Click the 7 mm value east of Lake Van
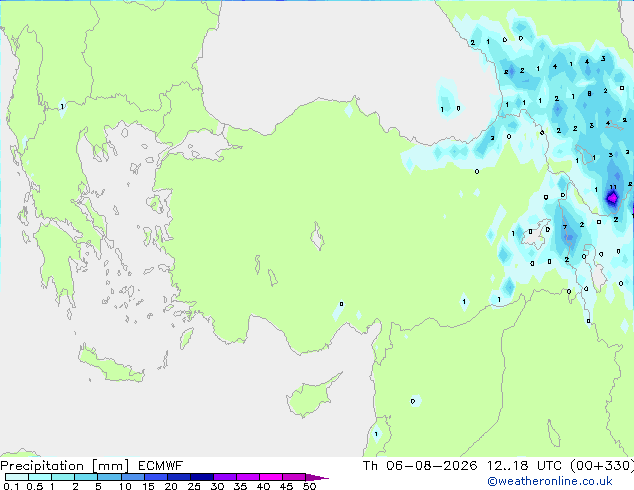The image size is (634, 490). [564, 227]
